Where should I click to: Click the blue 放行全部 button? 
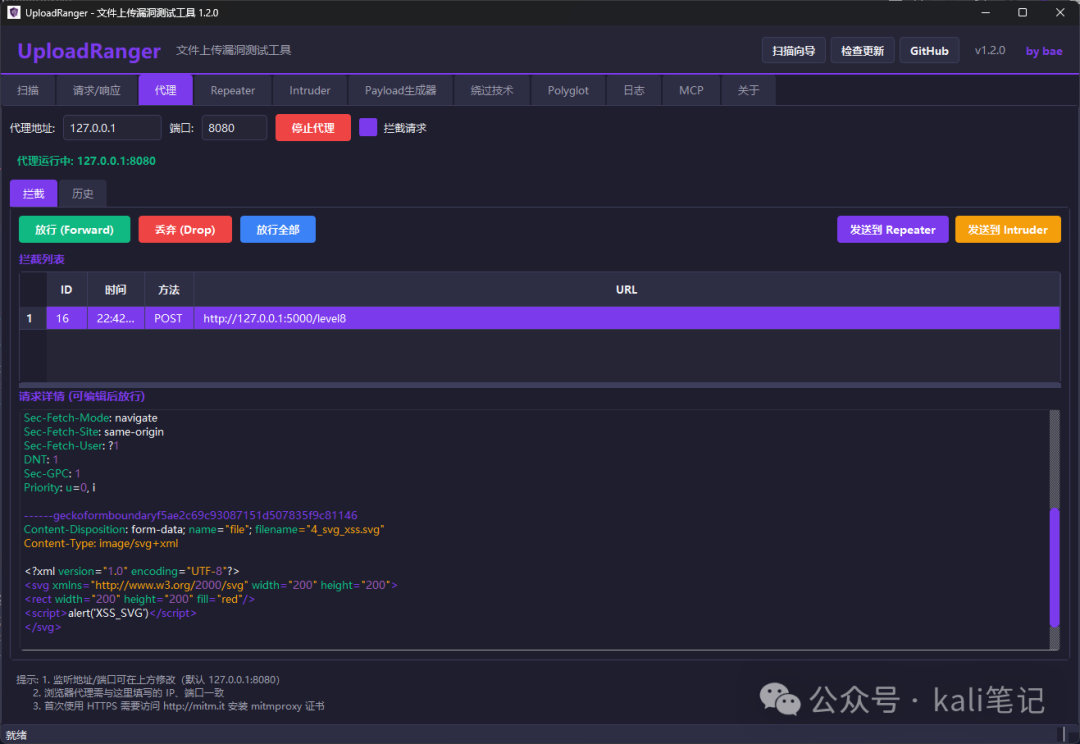[278, 229]
